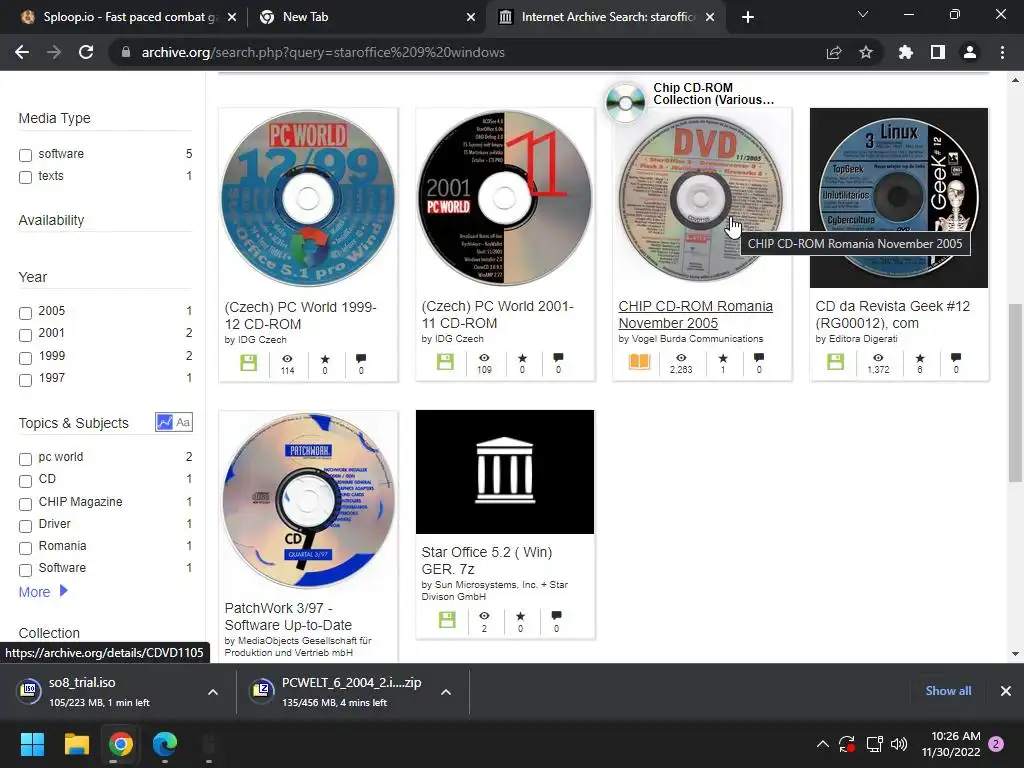Viewport: 1024px width, 768px height.
Task: Open File Explorer from taskbar
Action: point(76,744)
